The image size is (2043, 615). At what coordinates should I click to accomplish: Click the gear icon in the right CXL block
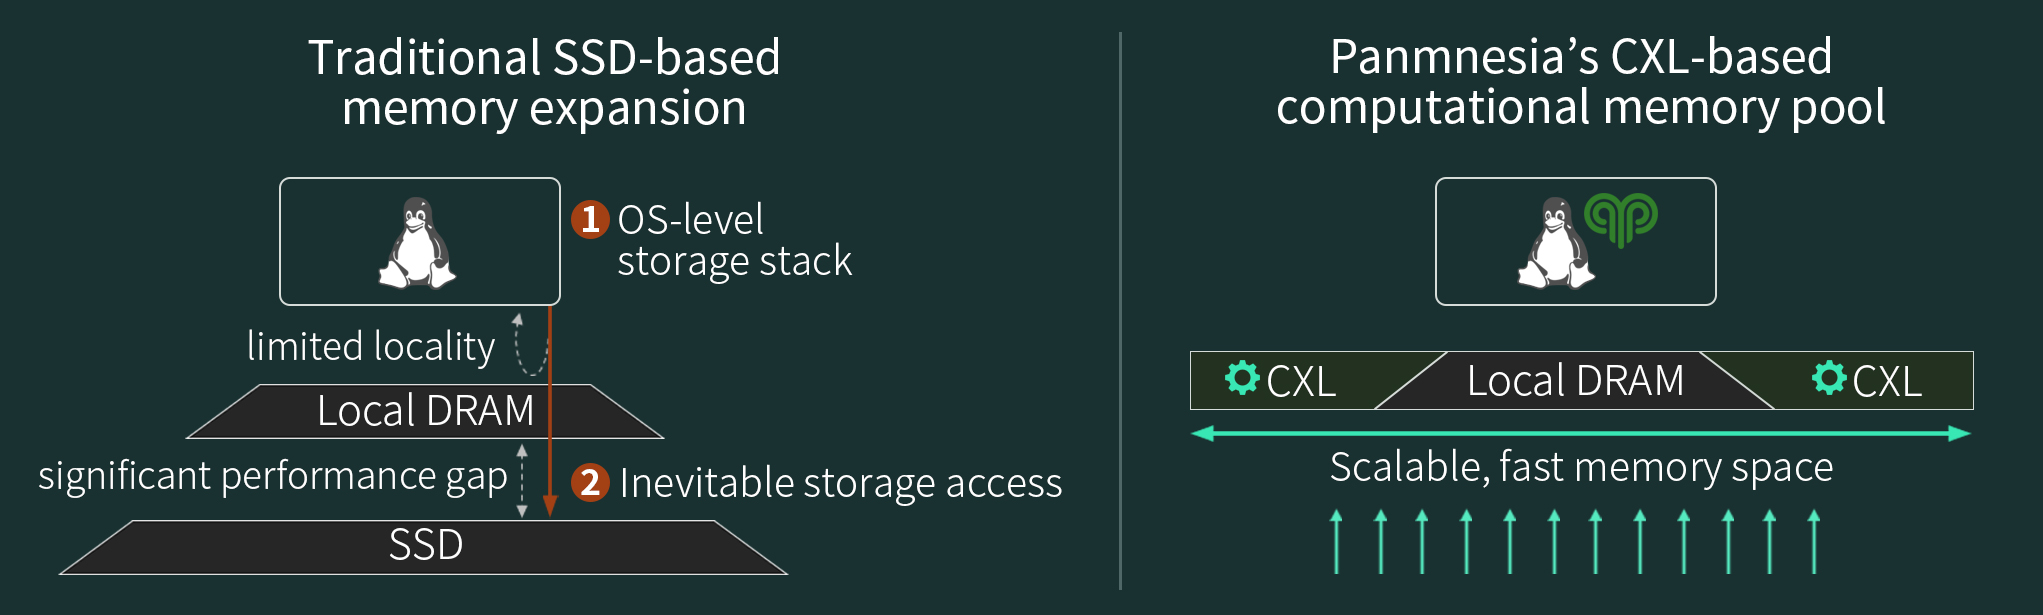click(1829, 378)
